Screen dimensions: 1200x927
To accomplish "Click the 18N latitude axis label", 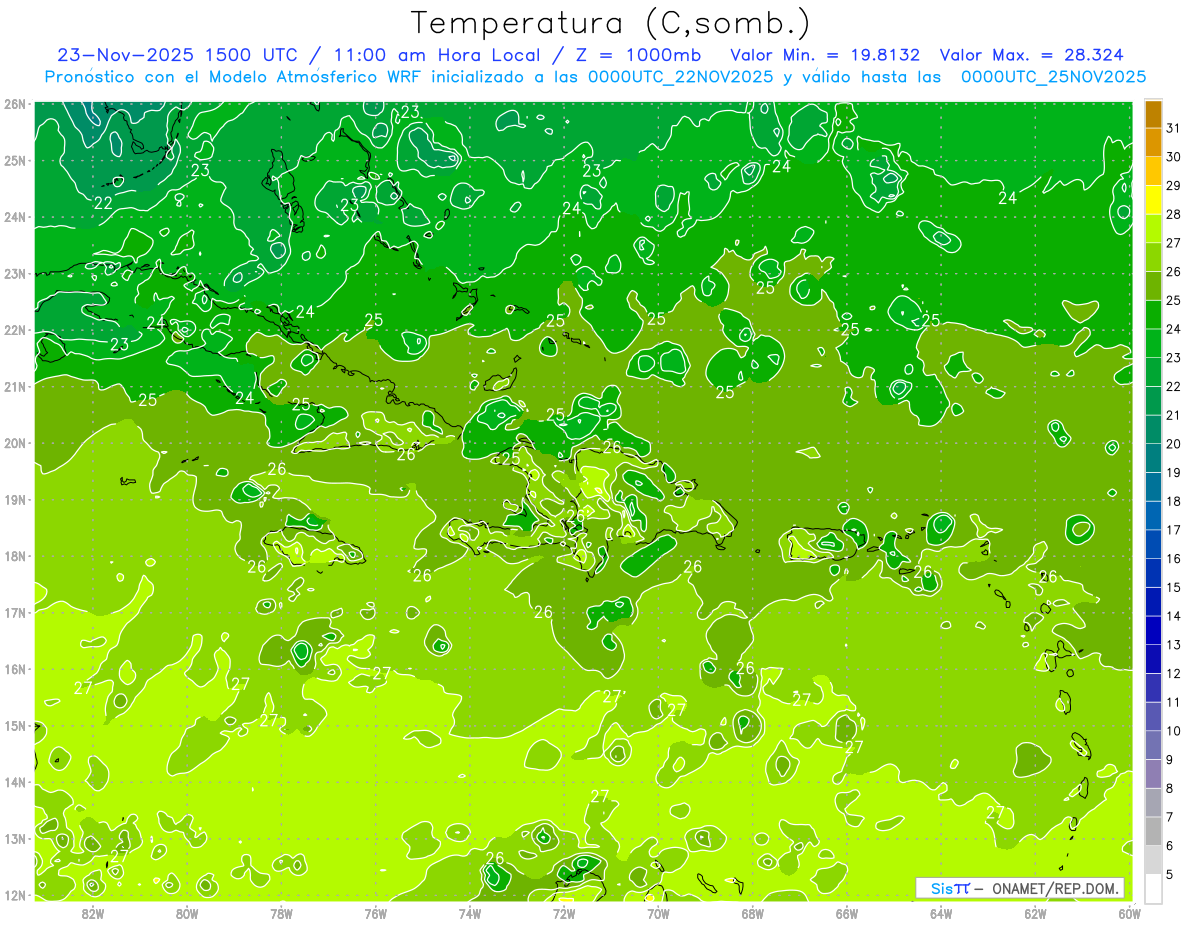I will coord(15,556).
